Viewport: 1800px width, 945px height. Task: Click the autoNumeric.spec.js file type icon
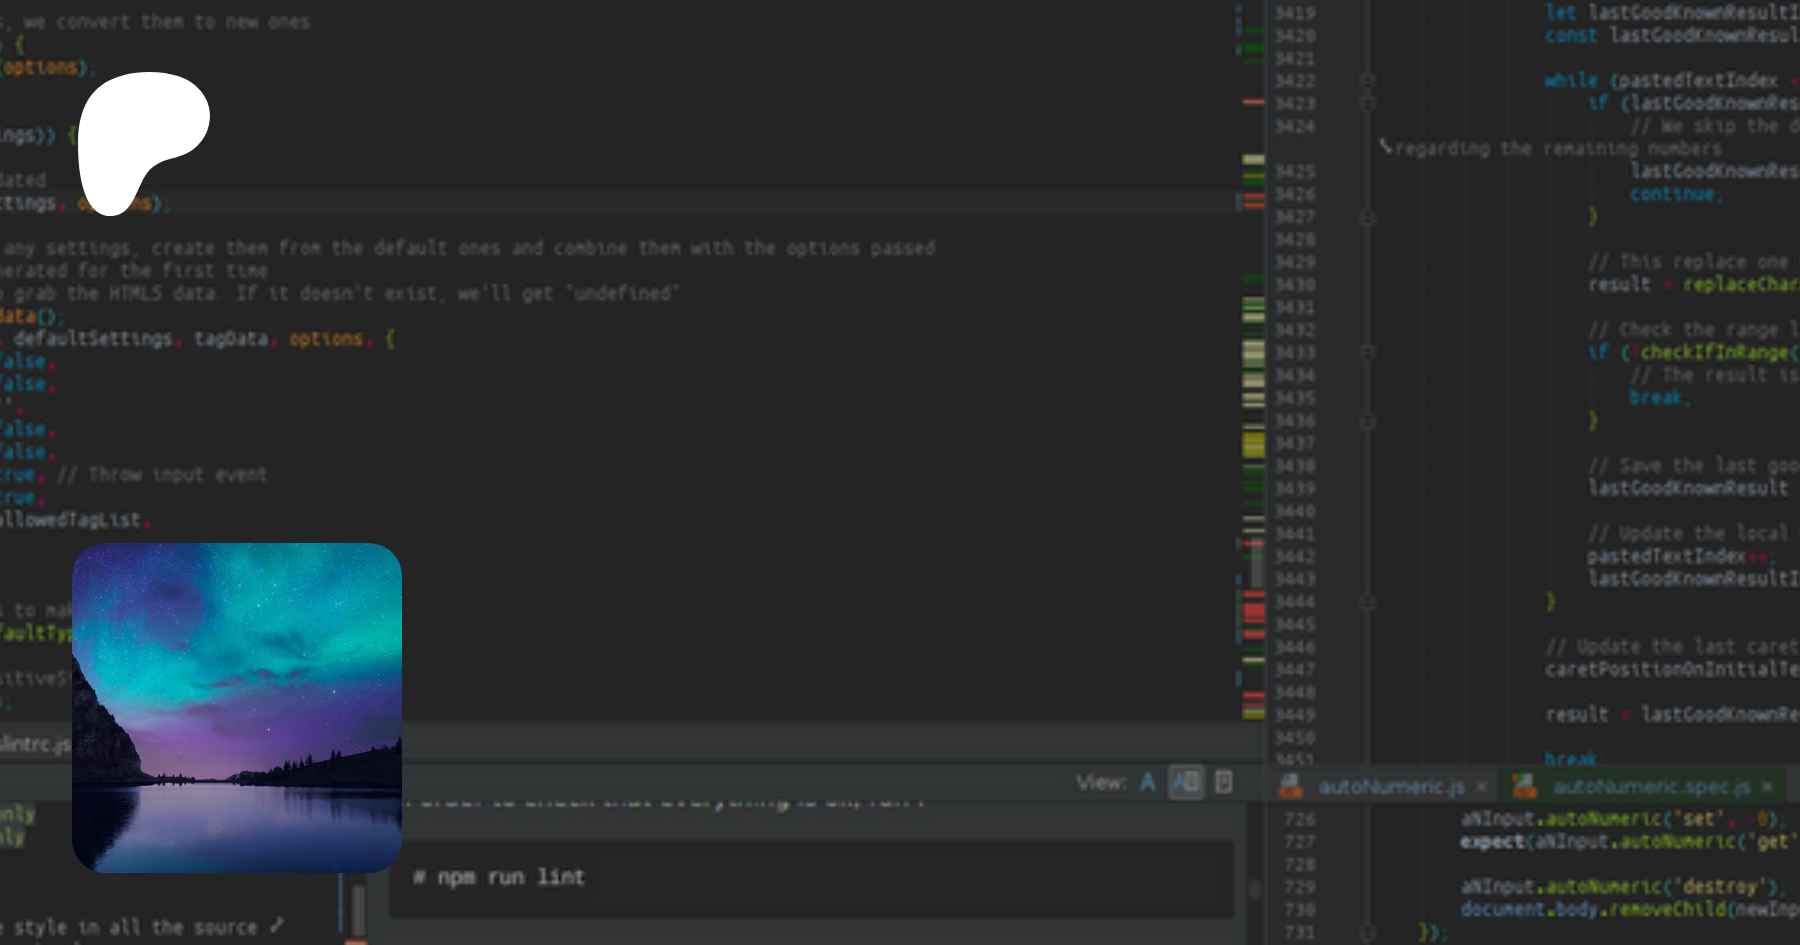(x=1524, y=787)
